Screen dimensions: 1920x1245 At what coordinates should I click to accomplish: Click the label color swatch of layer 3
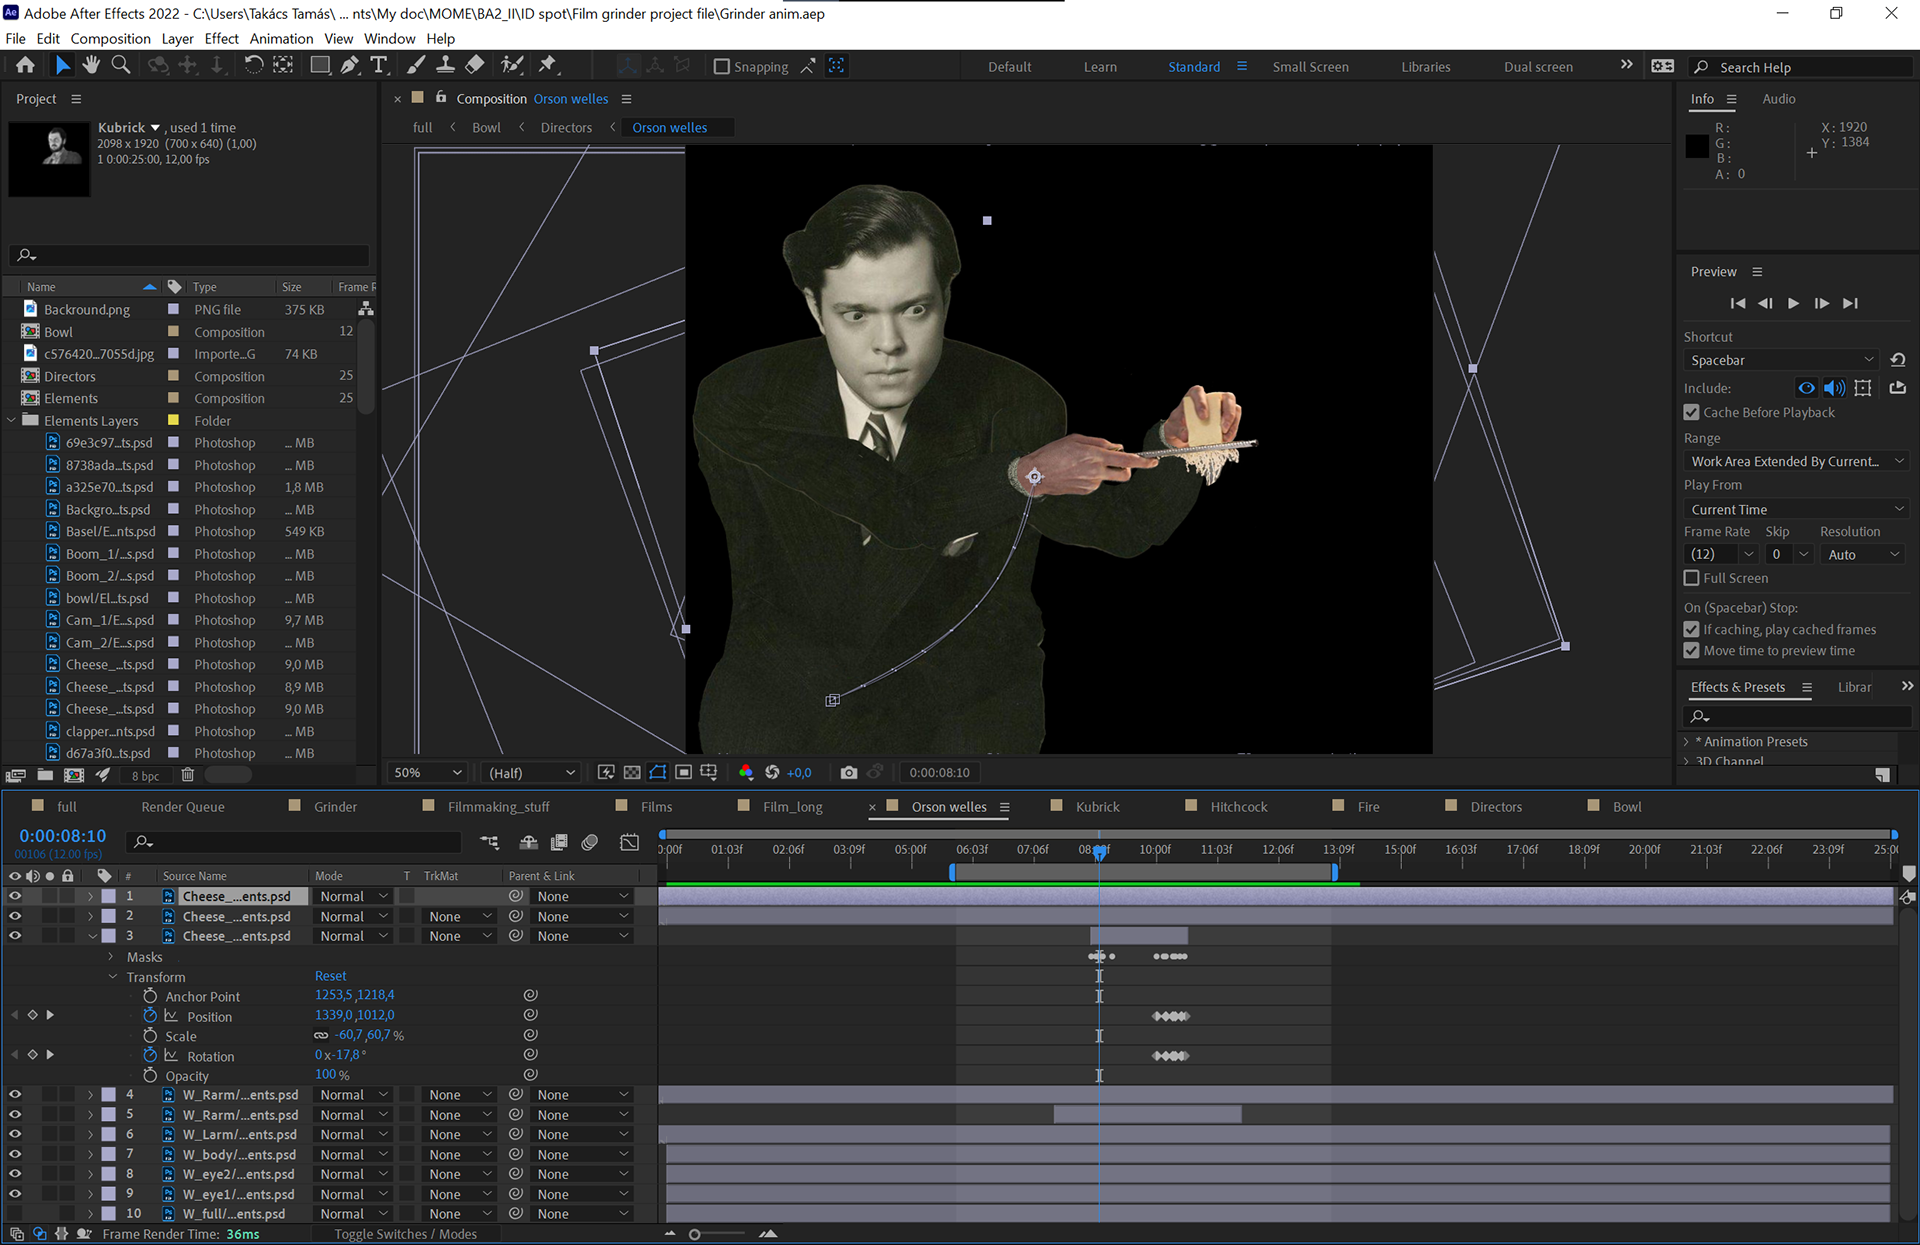click(x=109, y=936)
